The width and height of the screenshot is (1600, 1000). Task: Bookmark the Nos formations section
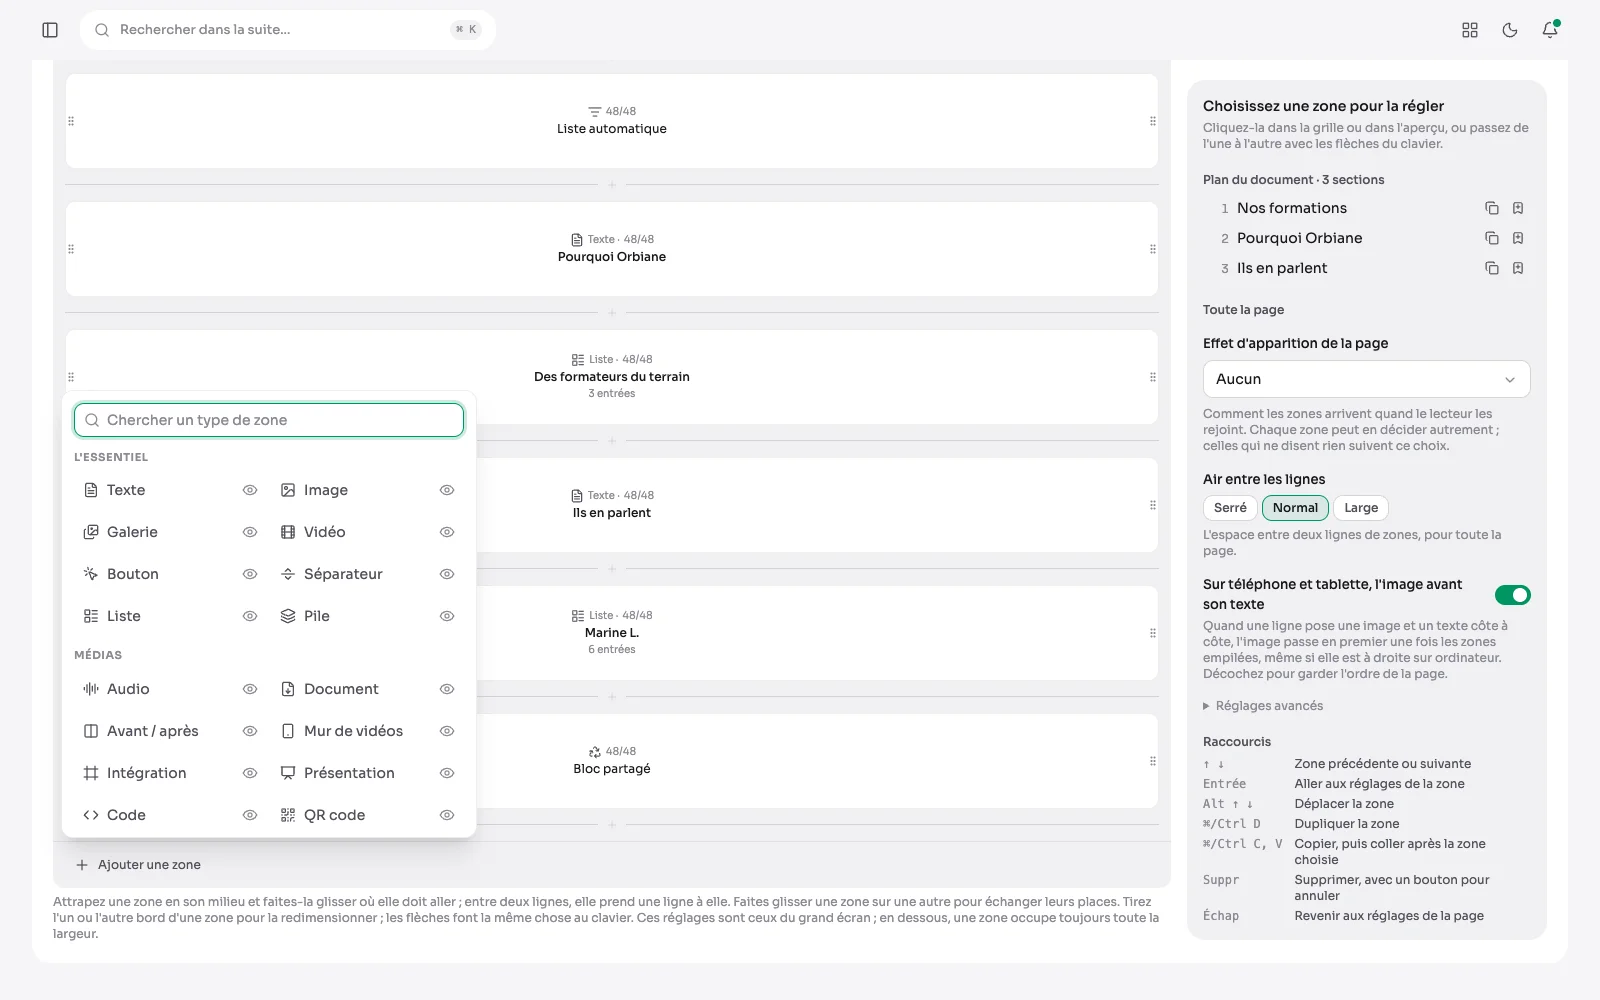click(1518, 208)
